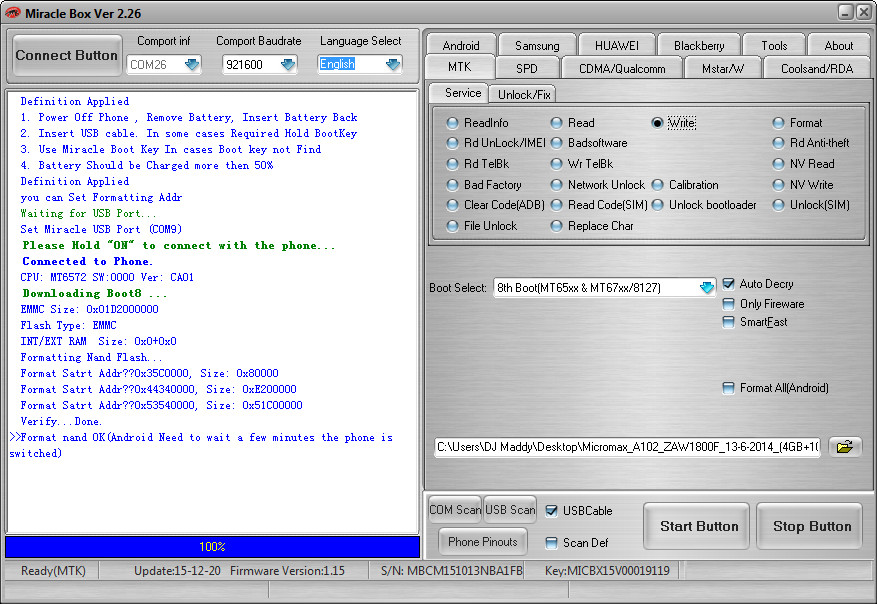Viewport: 877px width, 604px height.
Task: Click the Key:MICBX15V00019119 status entry
Action: pyautogui.click(x=607, y=571)
